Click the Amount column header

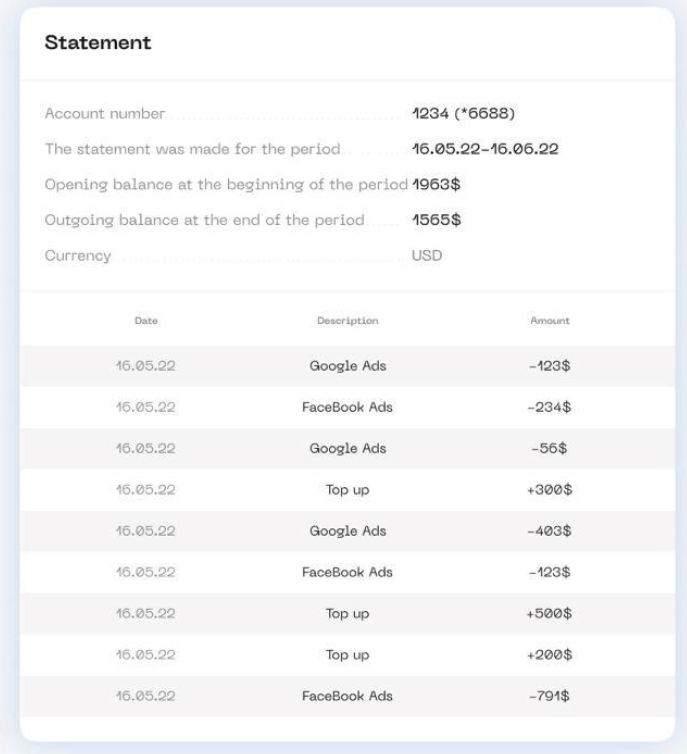click(549, 321)
